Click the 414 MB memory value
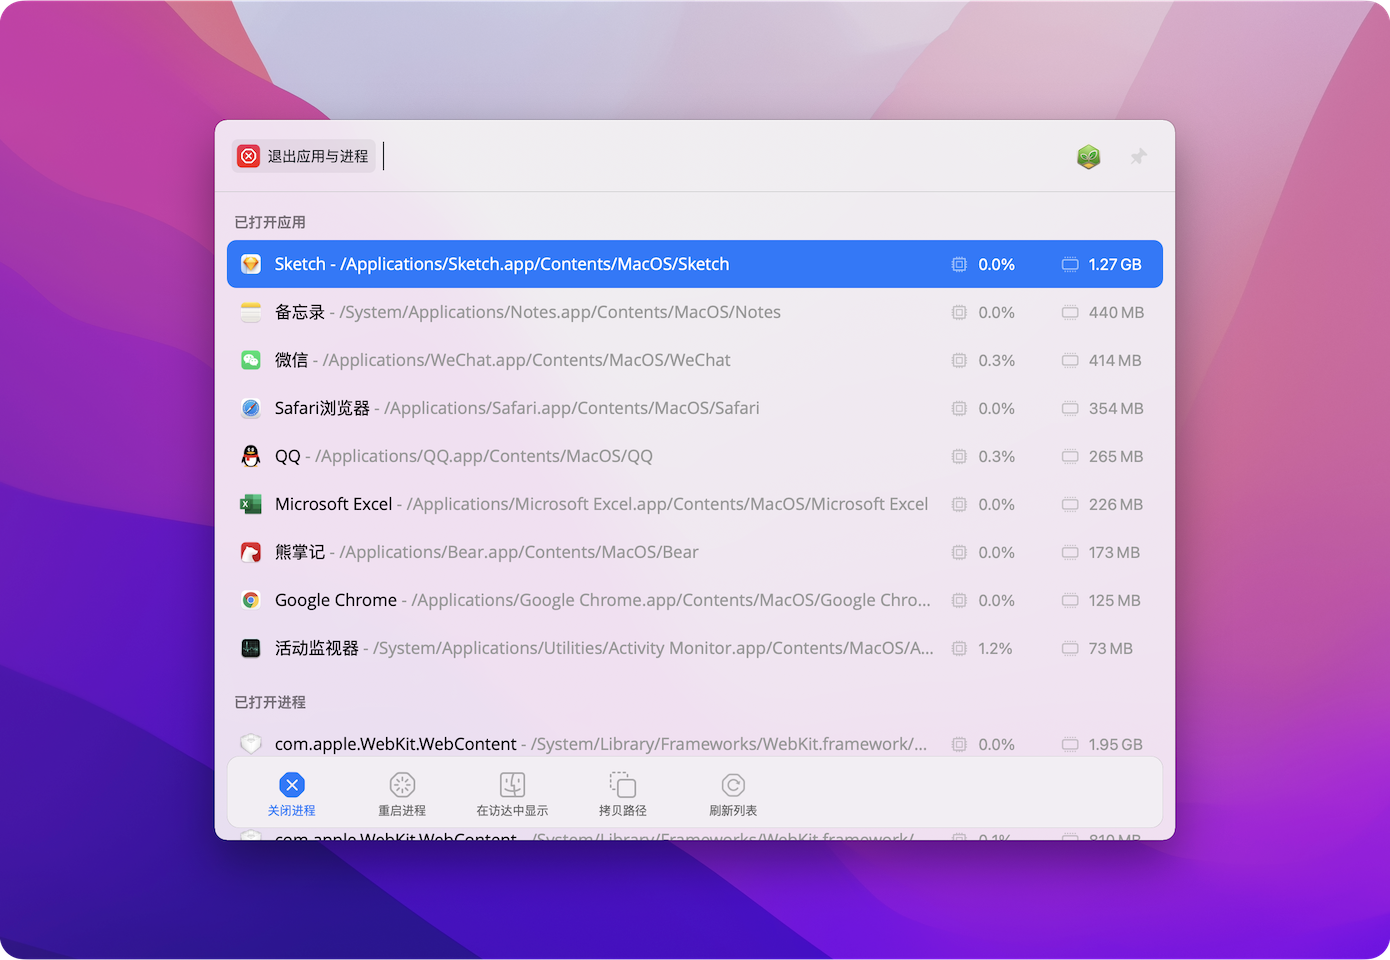This screenshot has height=960, width=1390. pos(1115,360)
